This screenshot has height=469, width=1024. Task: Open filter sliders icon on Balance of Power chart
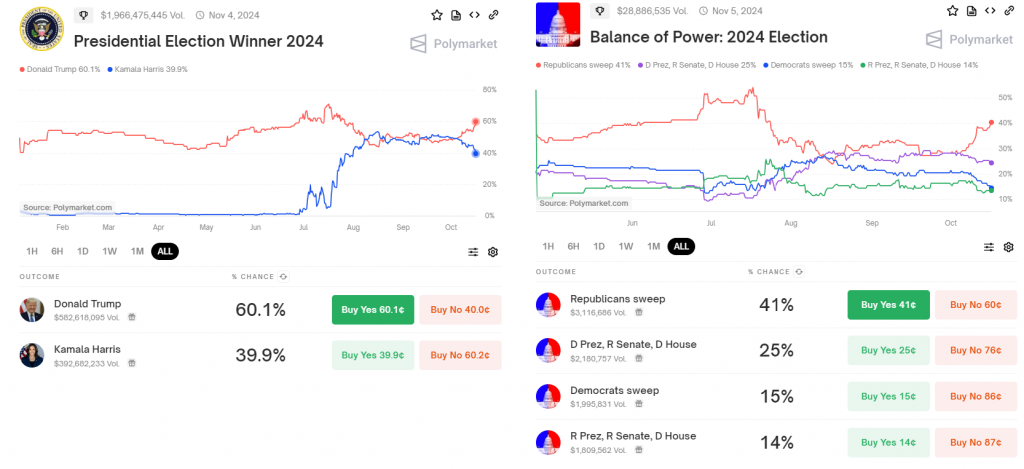pyautogui.click(x=989, y=247)
